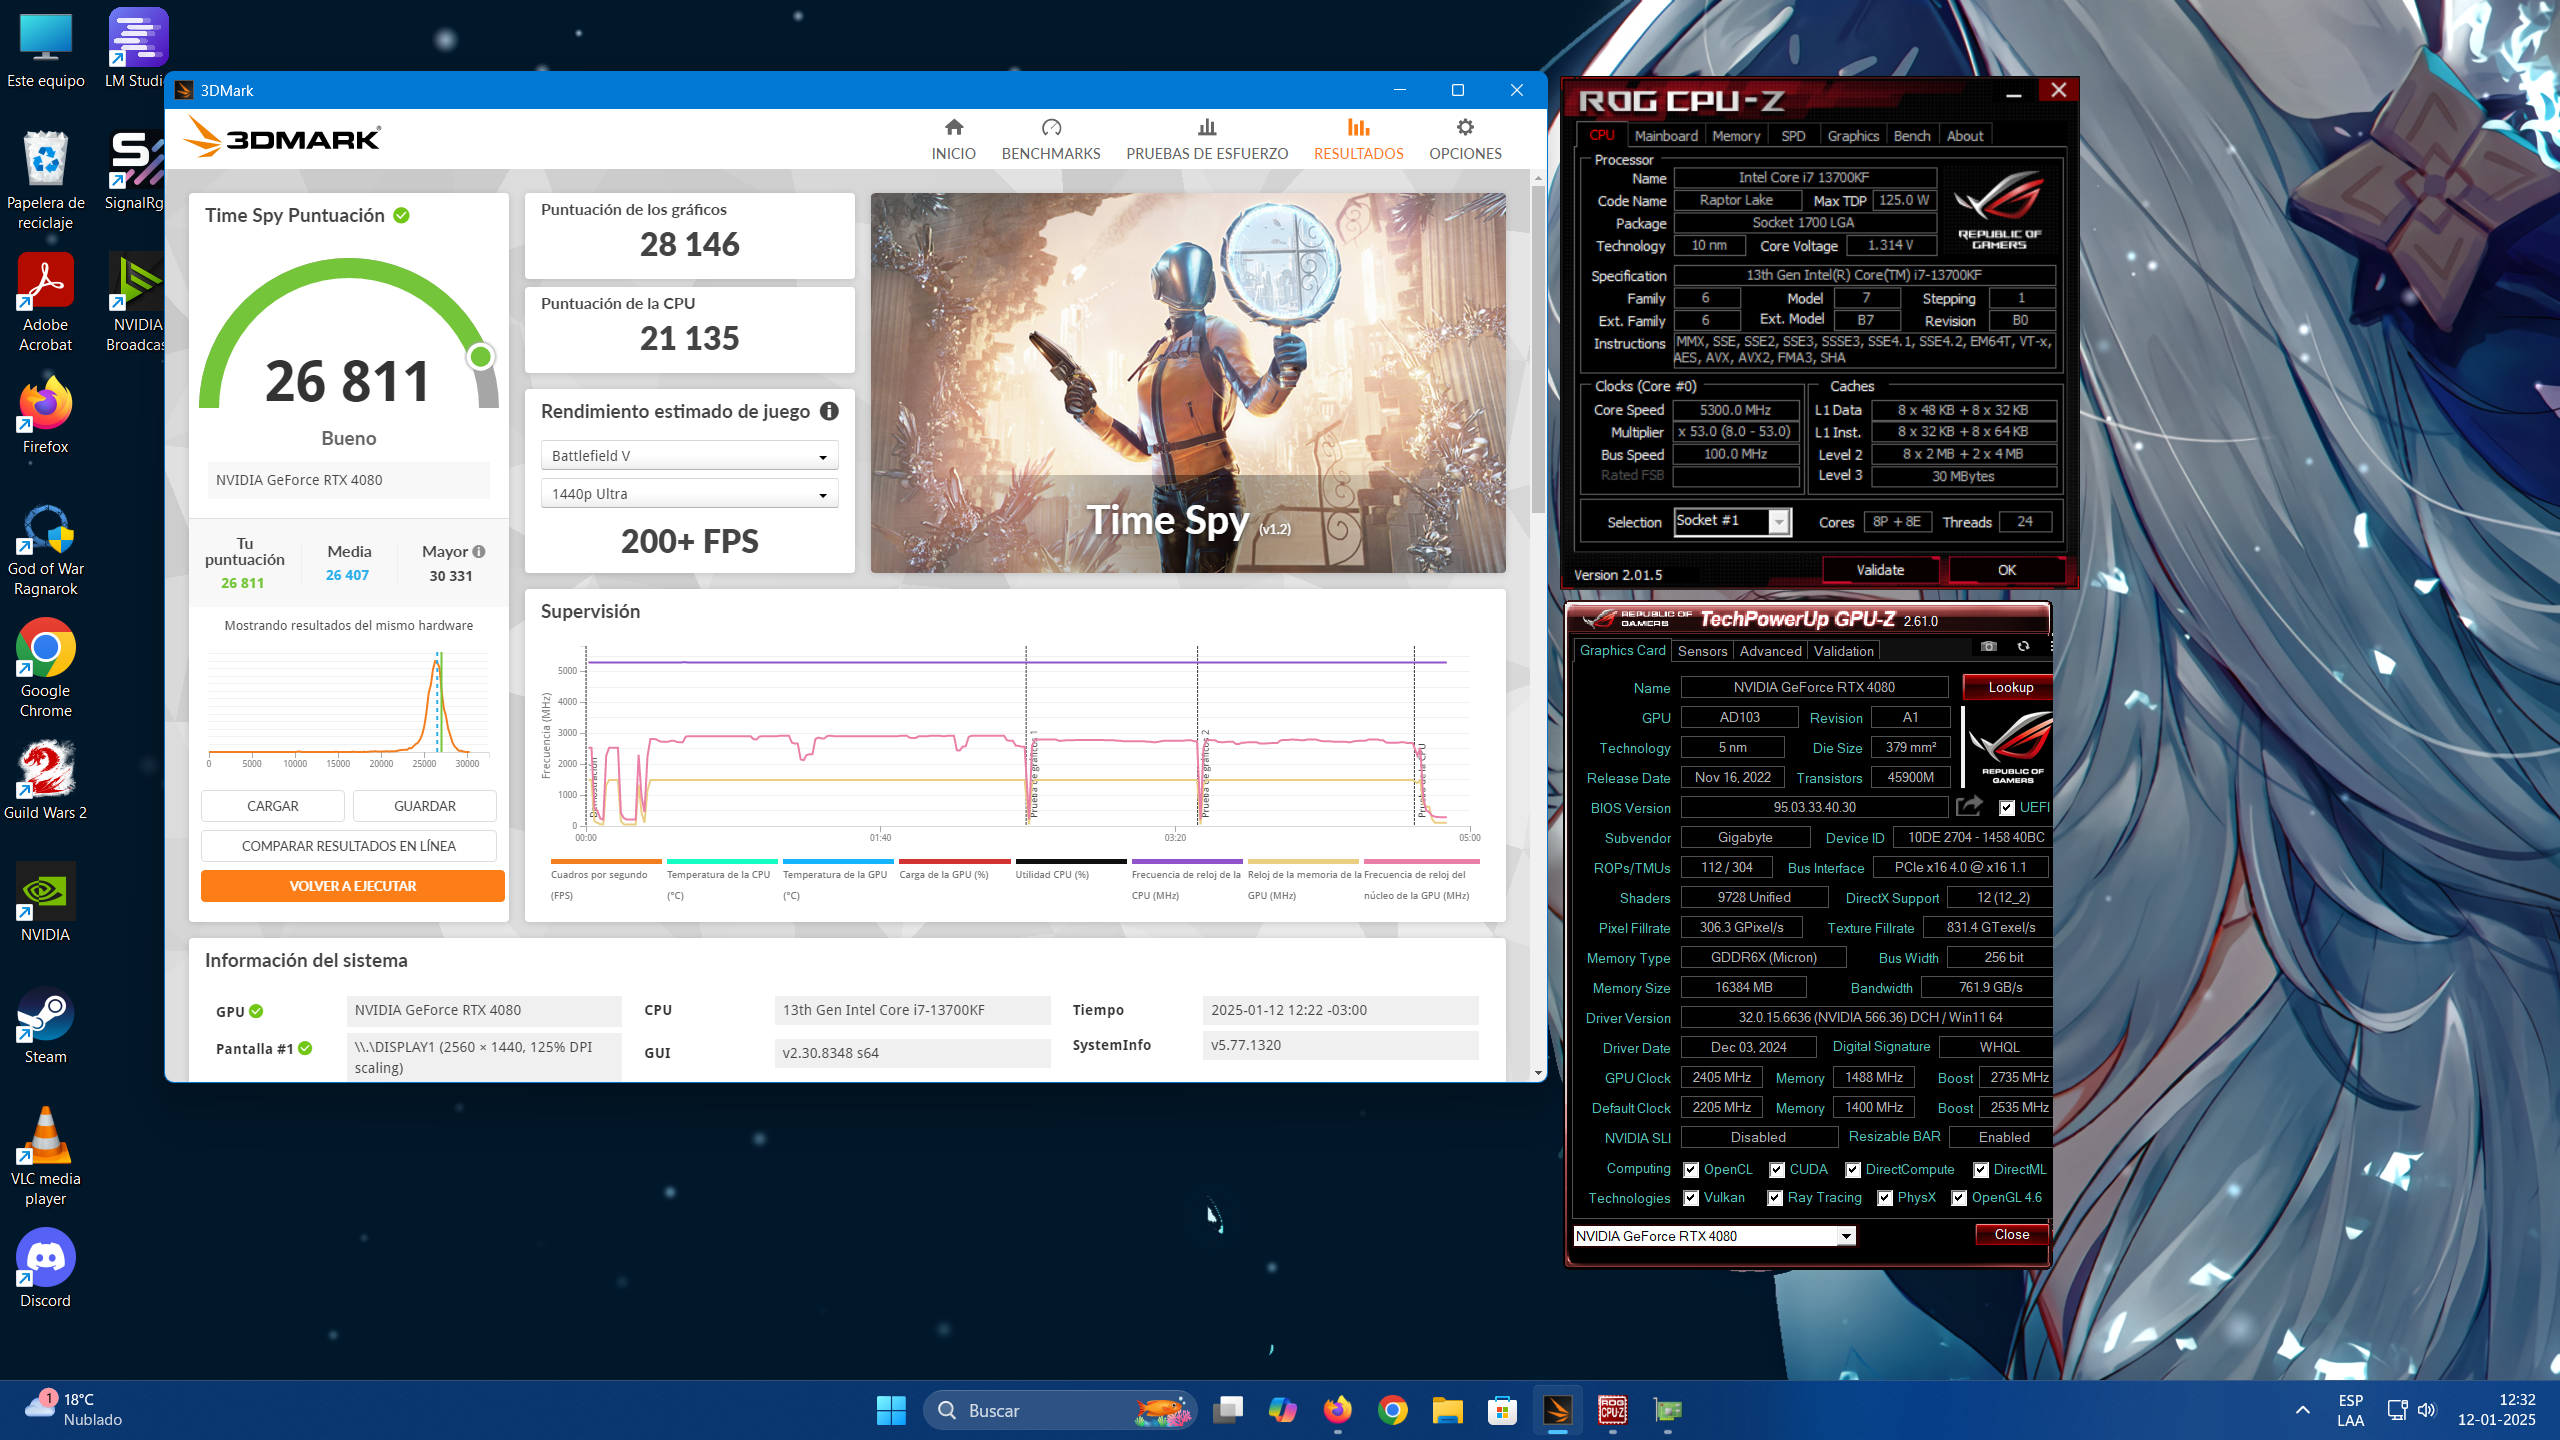Show hidden system tray icons chevron

(x=2302, y=1410)
